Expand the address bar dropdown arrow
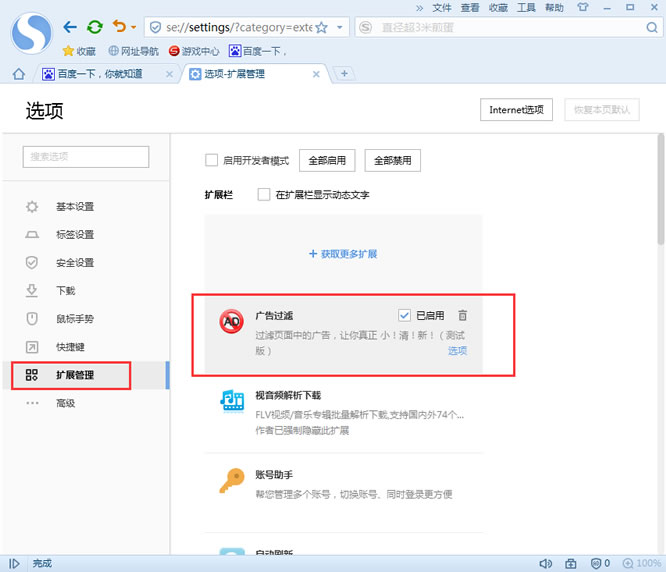The image size is (666, 572). click(x=341, y=27)
